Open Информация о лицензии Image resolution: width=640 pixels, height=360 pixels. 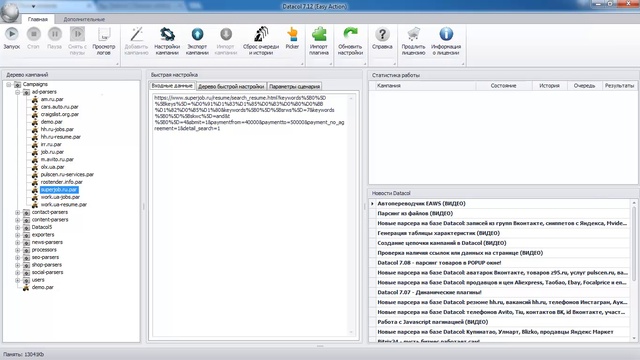(446, 41)
